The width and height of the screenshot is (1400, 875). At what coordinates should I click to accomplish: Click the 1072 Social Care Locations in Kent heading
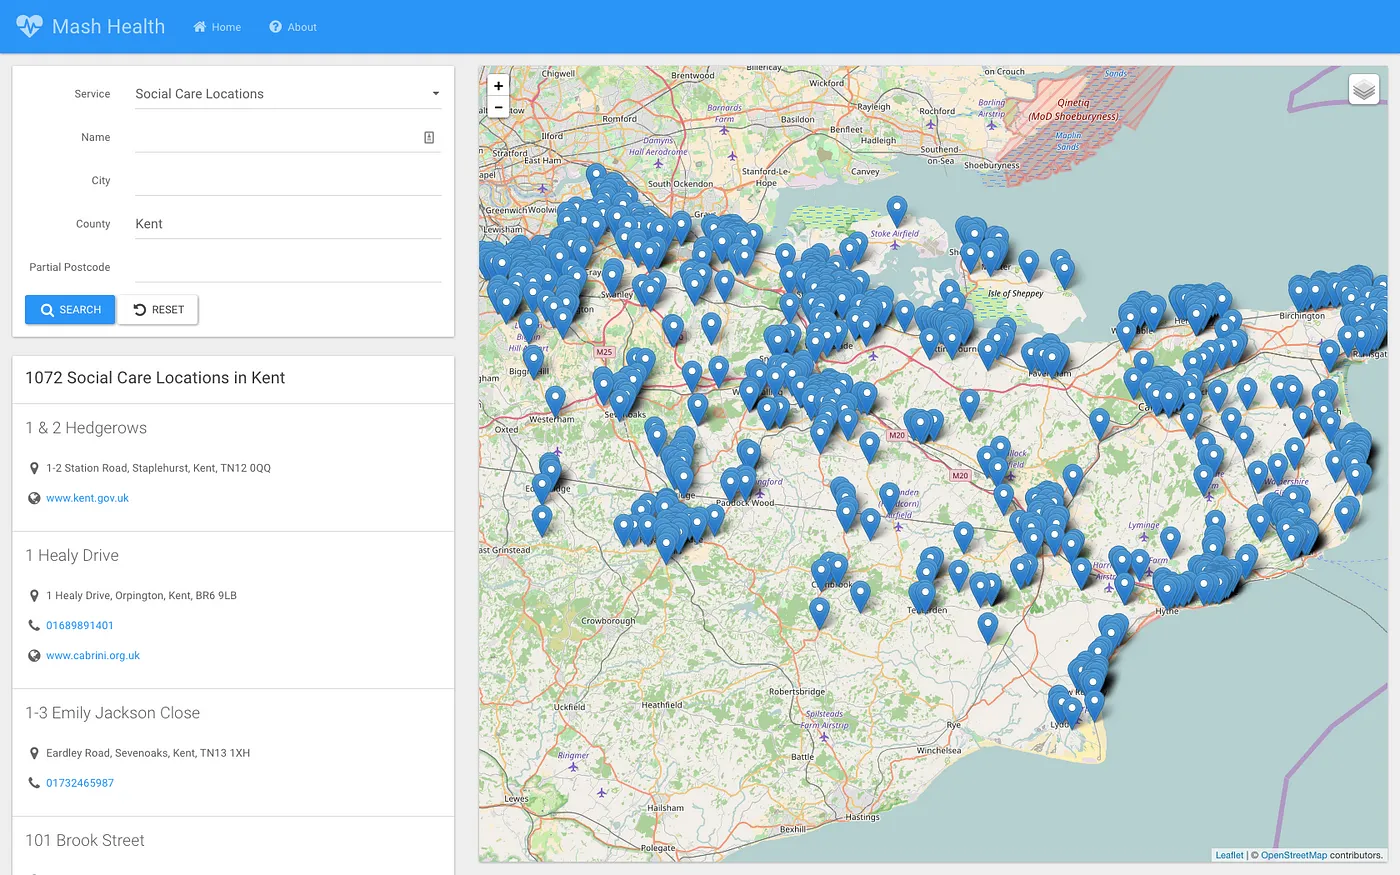click(x=155, y=378)
